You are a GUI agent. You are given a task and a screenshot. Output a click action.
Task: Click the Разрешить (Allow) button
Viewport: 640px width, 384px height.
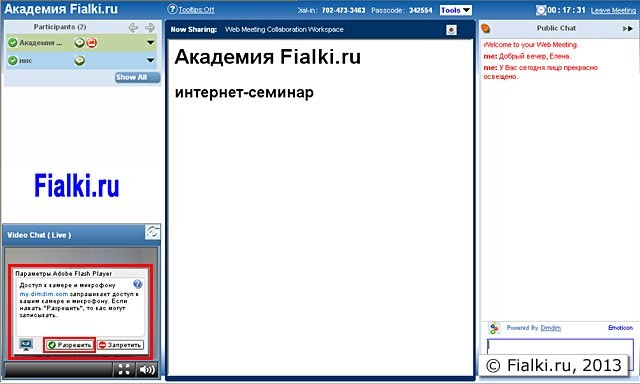[69, 345]
